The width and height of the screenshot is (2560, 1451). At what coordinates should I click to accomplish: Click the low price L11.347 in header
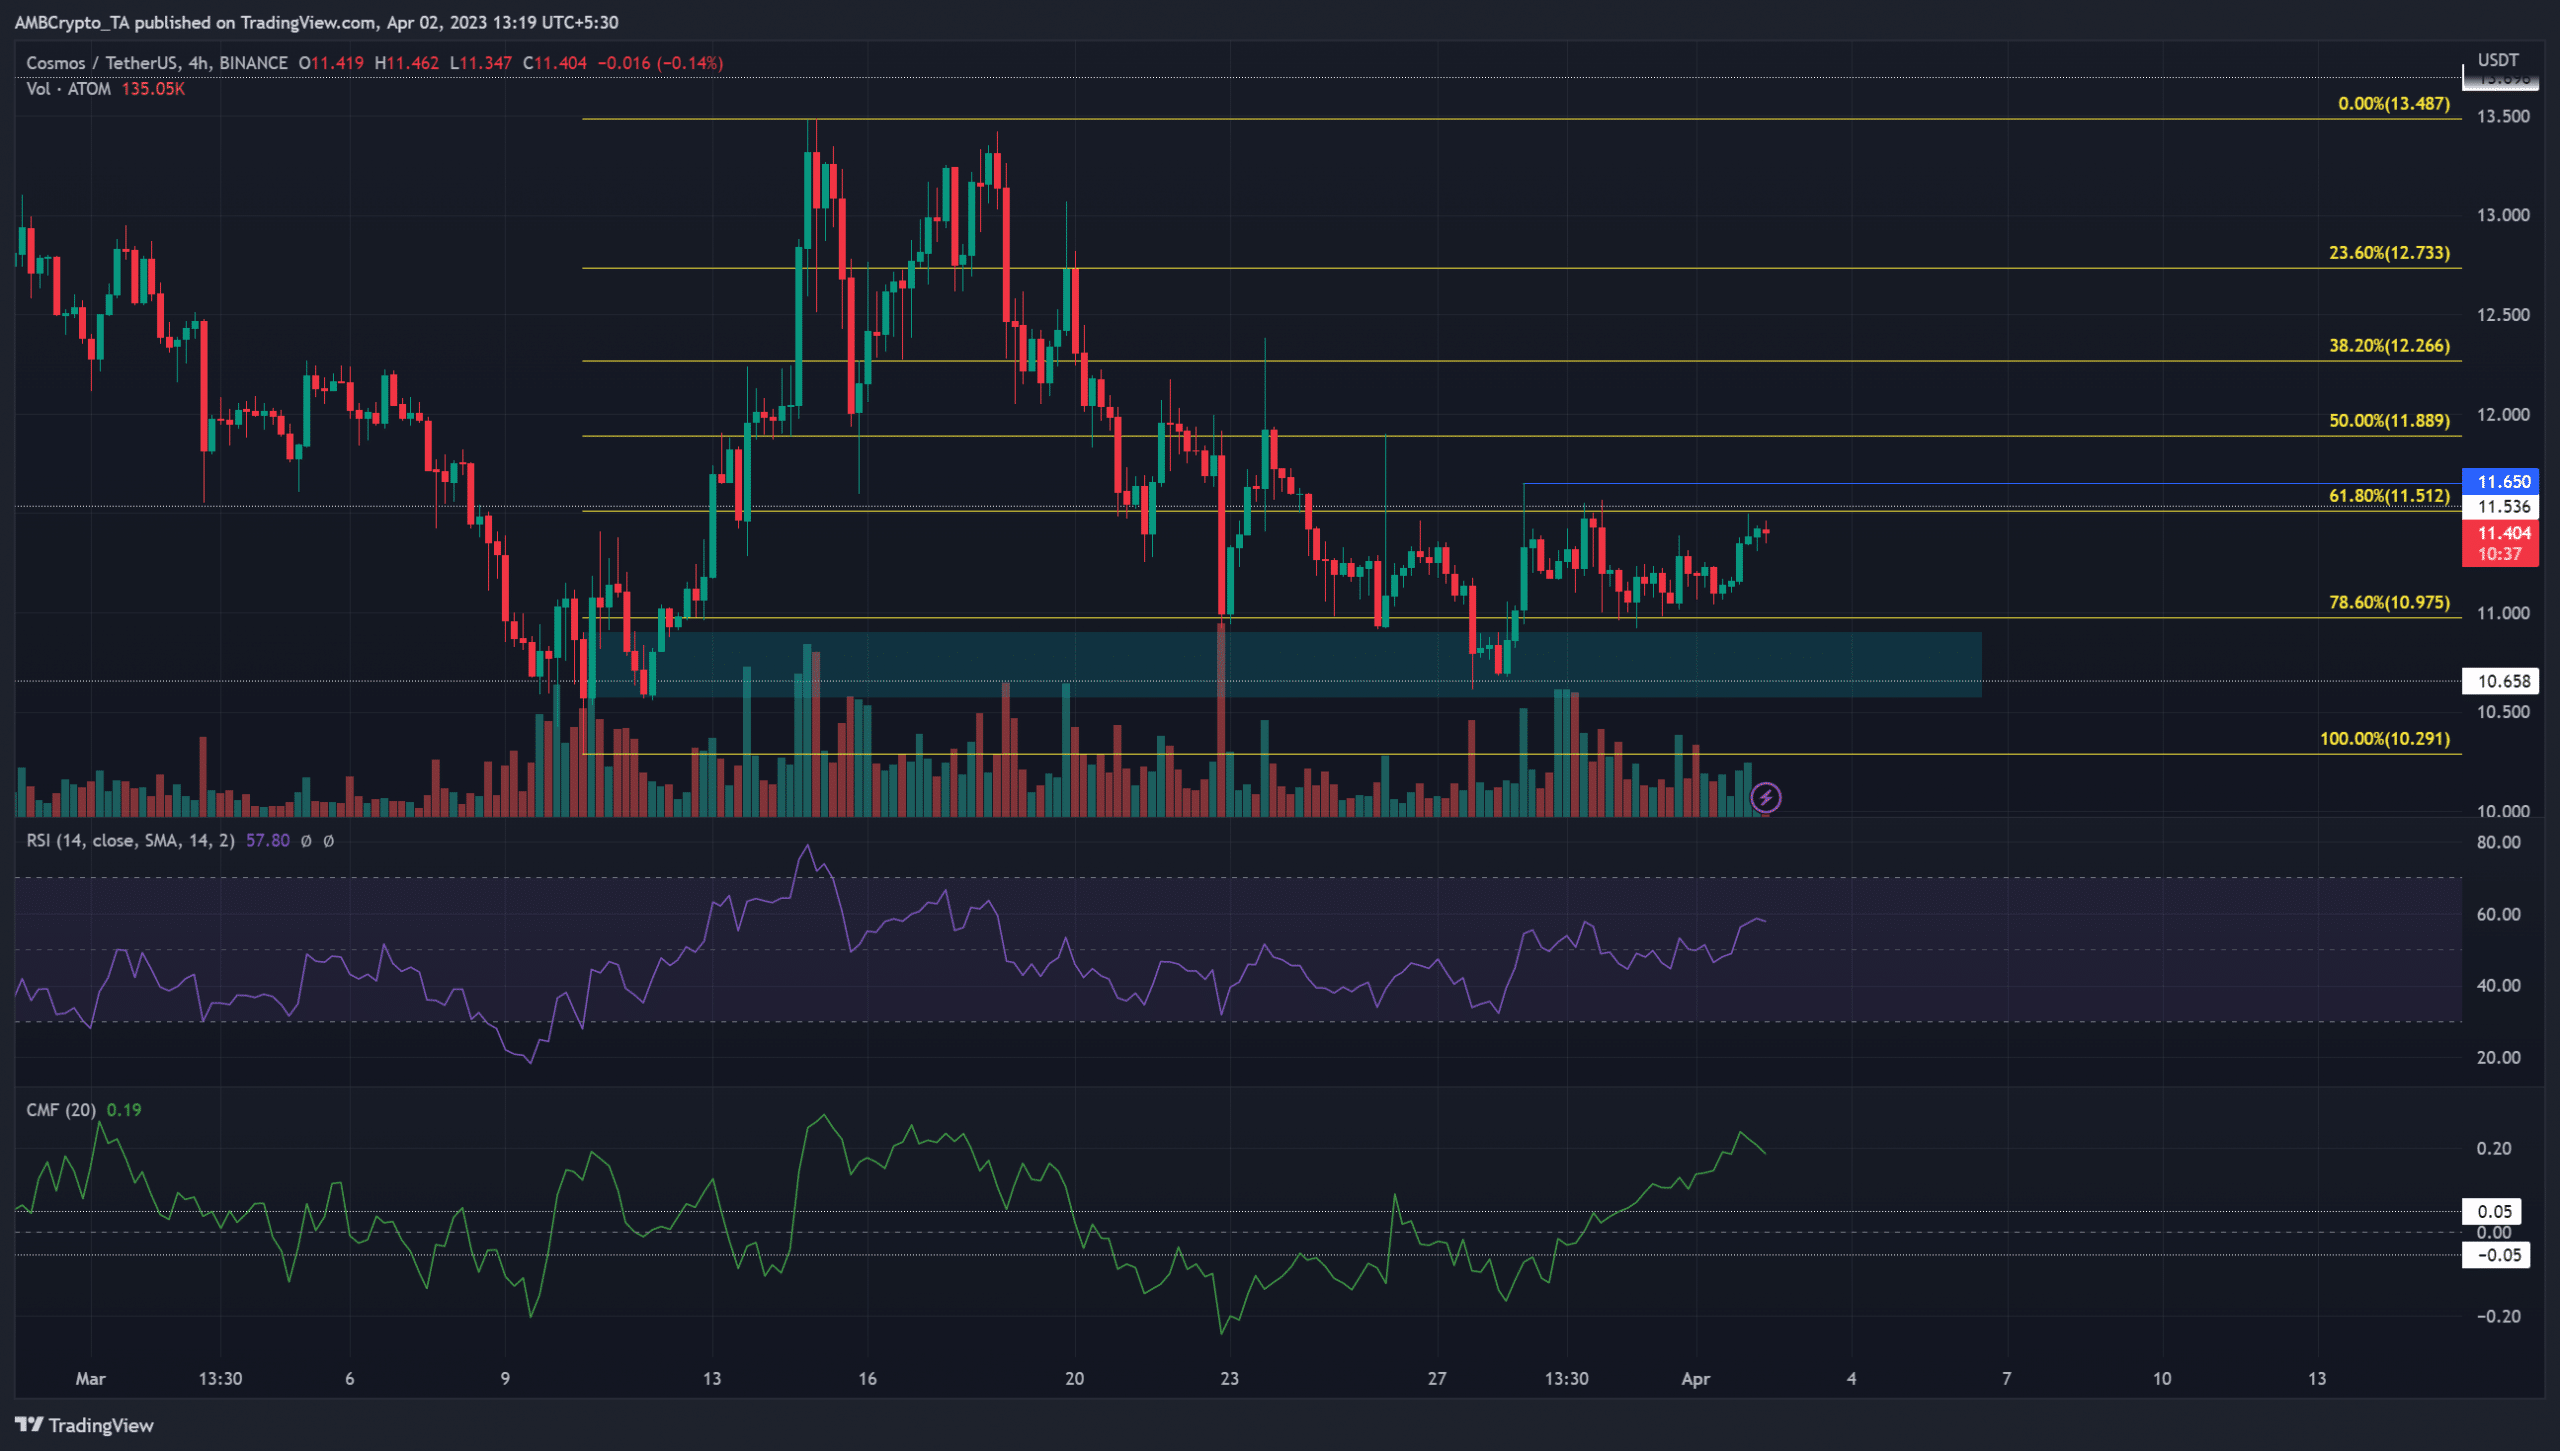(x=480, y=63)
